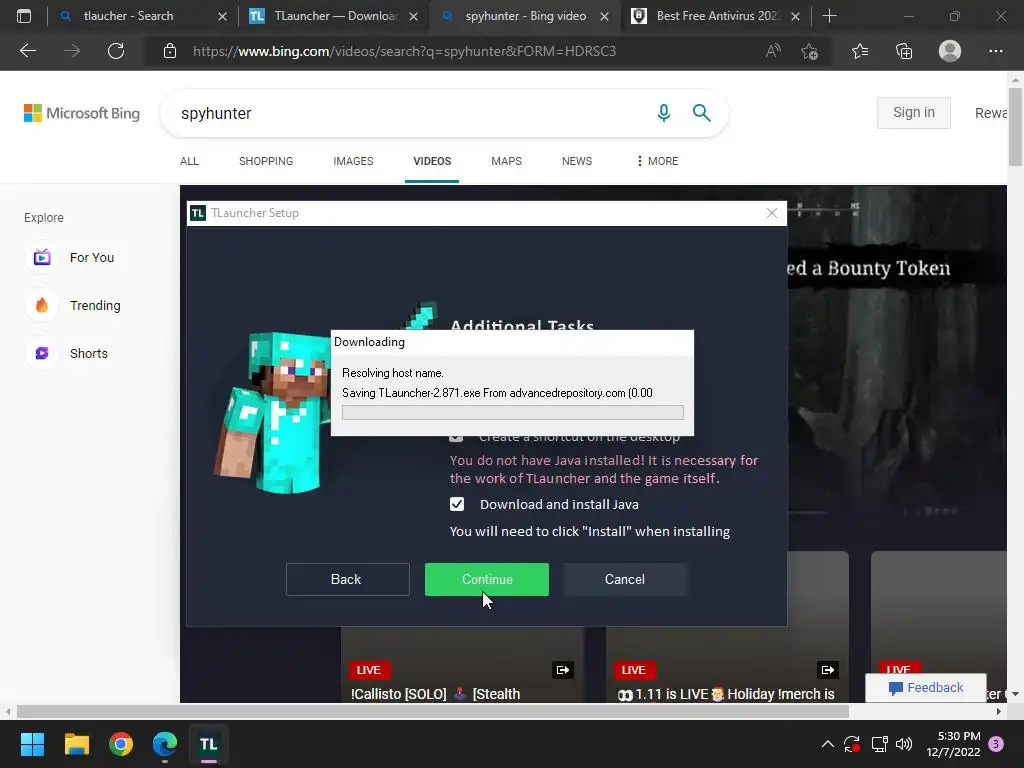Open the Shorts icon in Explore
Image resolution: width=1024 pixels, height=768 pixels.
42,353
